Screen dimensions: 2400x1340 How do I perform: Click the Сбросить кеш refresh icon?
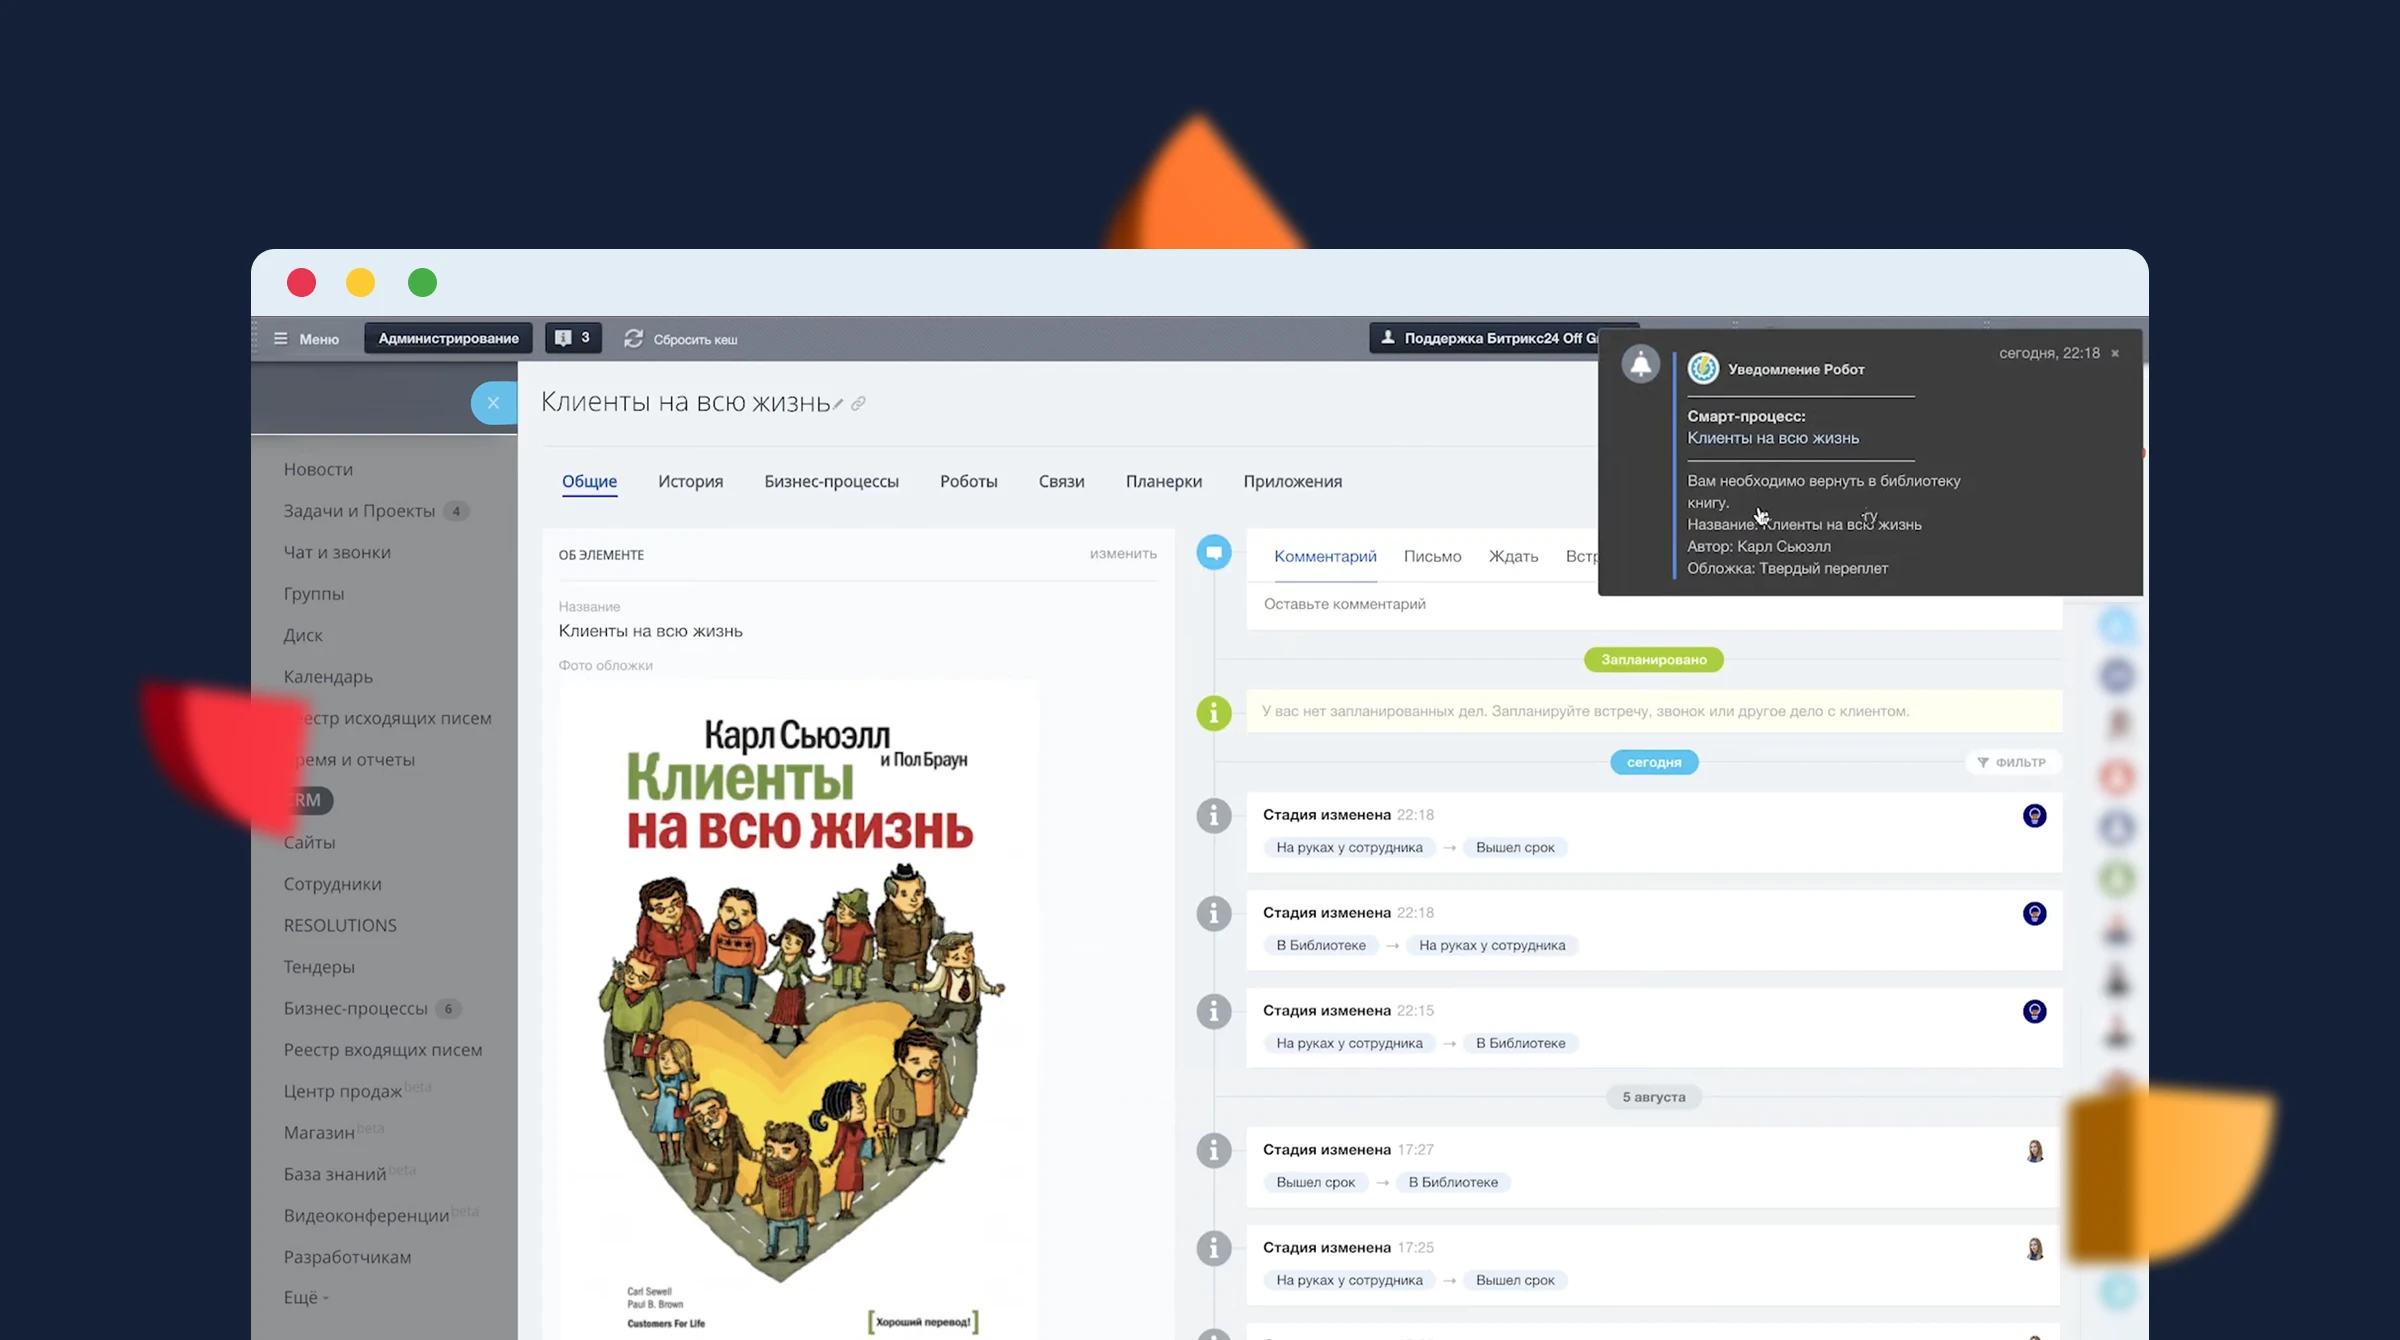[633, 339]
